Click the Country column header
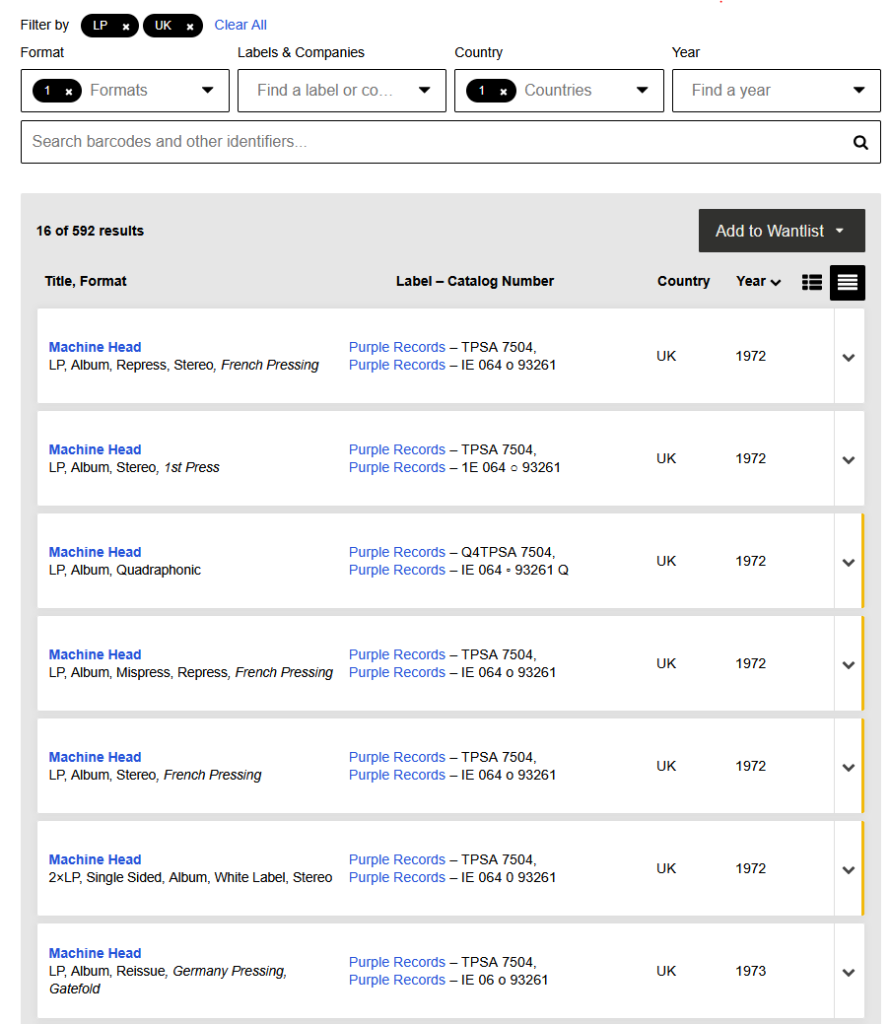The image size is (890, 1024). tap(683, 281)
